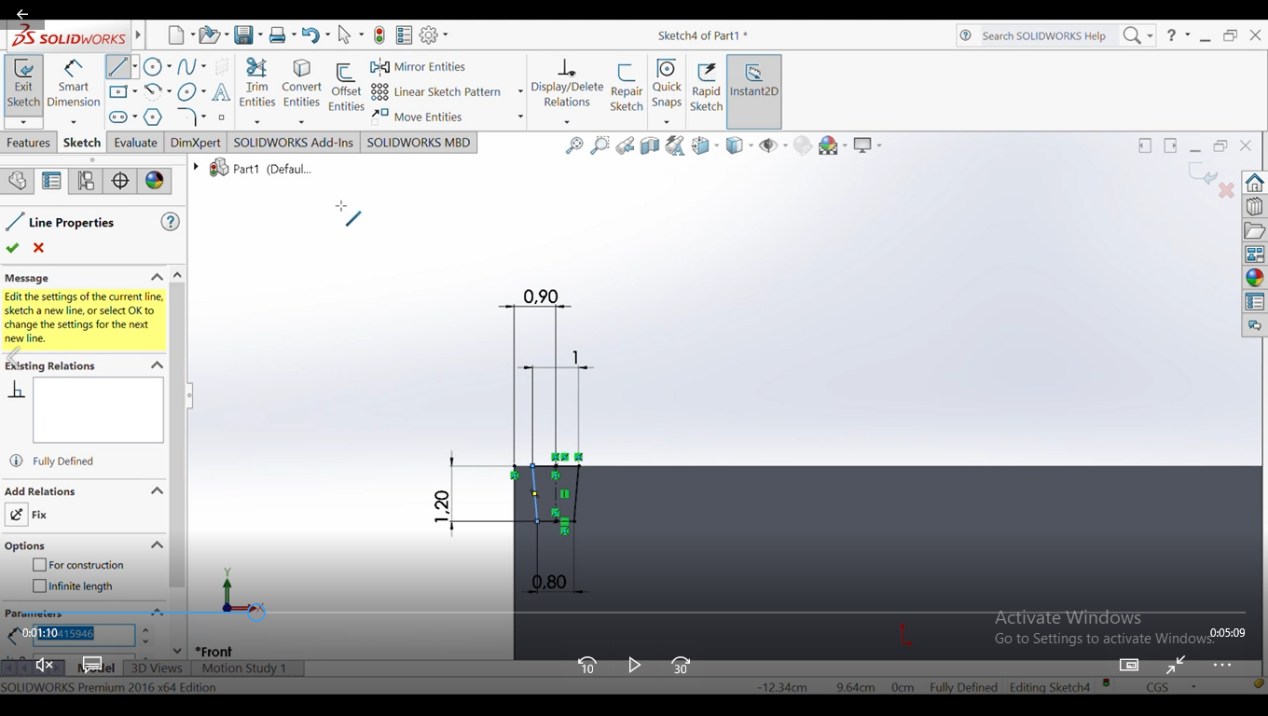The height and width of the screenshot is (716, 1268).
Task: Open the SOLIDWORKS Resources home tab
Action: pyautogui.click(x=1254, y=183)
